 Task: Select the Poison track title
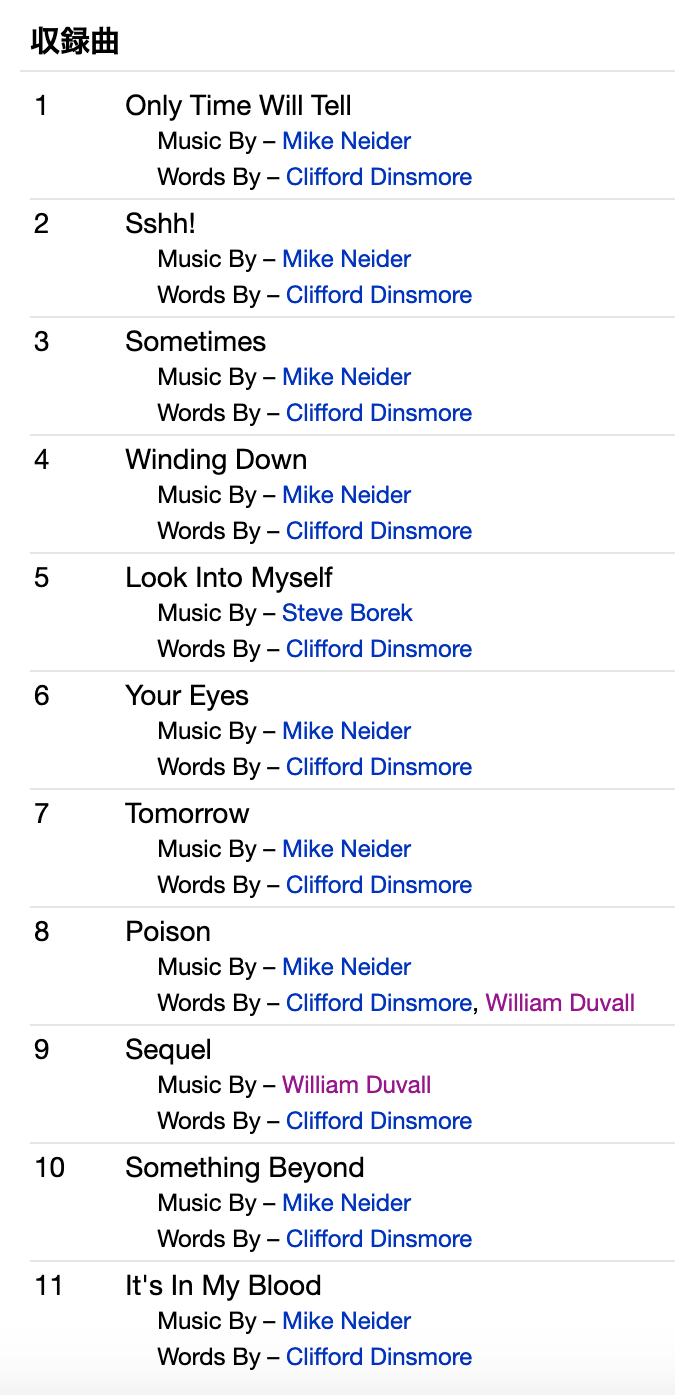168,932
